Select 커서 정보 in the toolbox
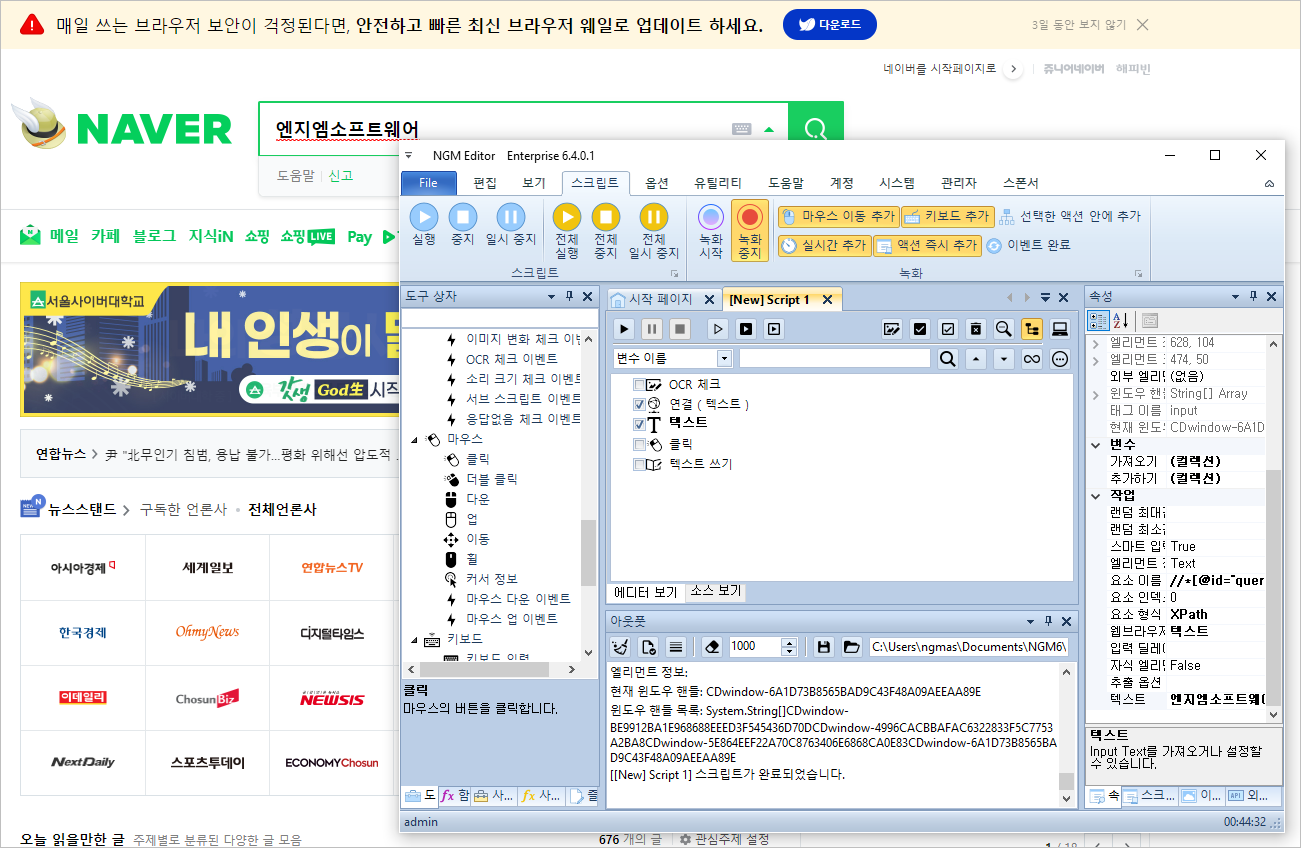The height and width of the screenshot is (848, 1301). [492, 579]
